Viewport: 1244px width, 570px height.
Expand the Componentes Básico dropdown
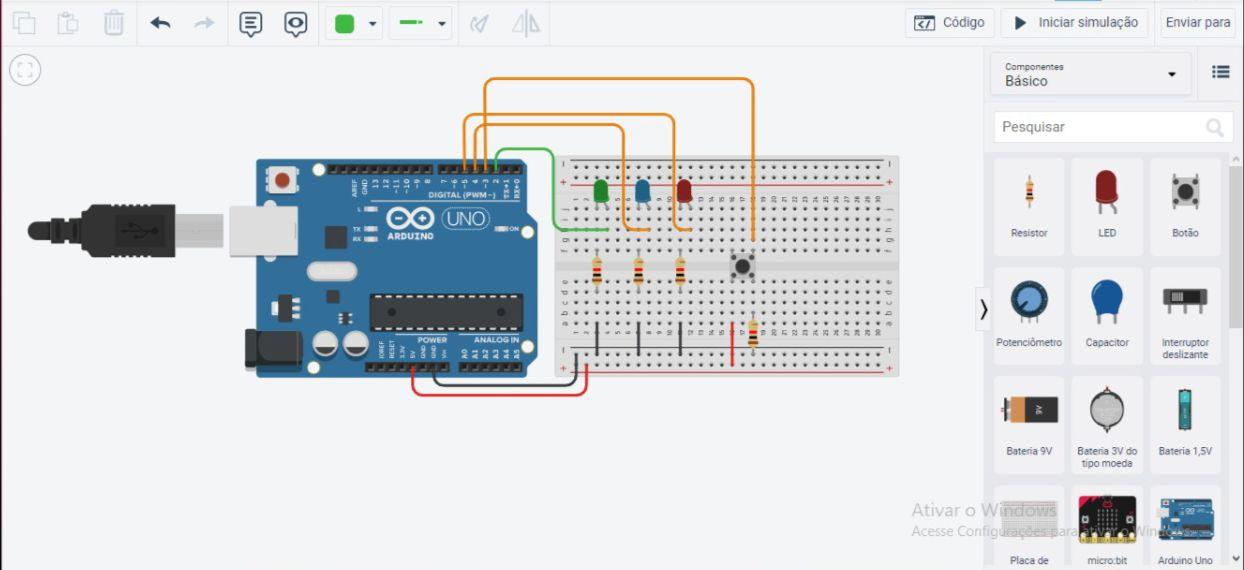click(x=1090, y=74)
